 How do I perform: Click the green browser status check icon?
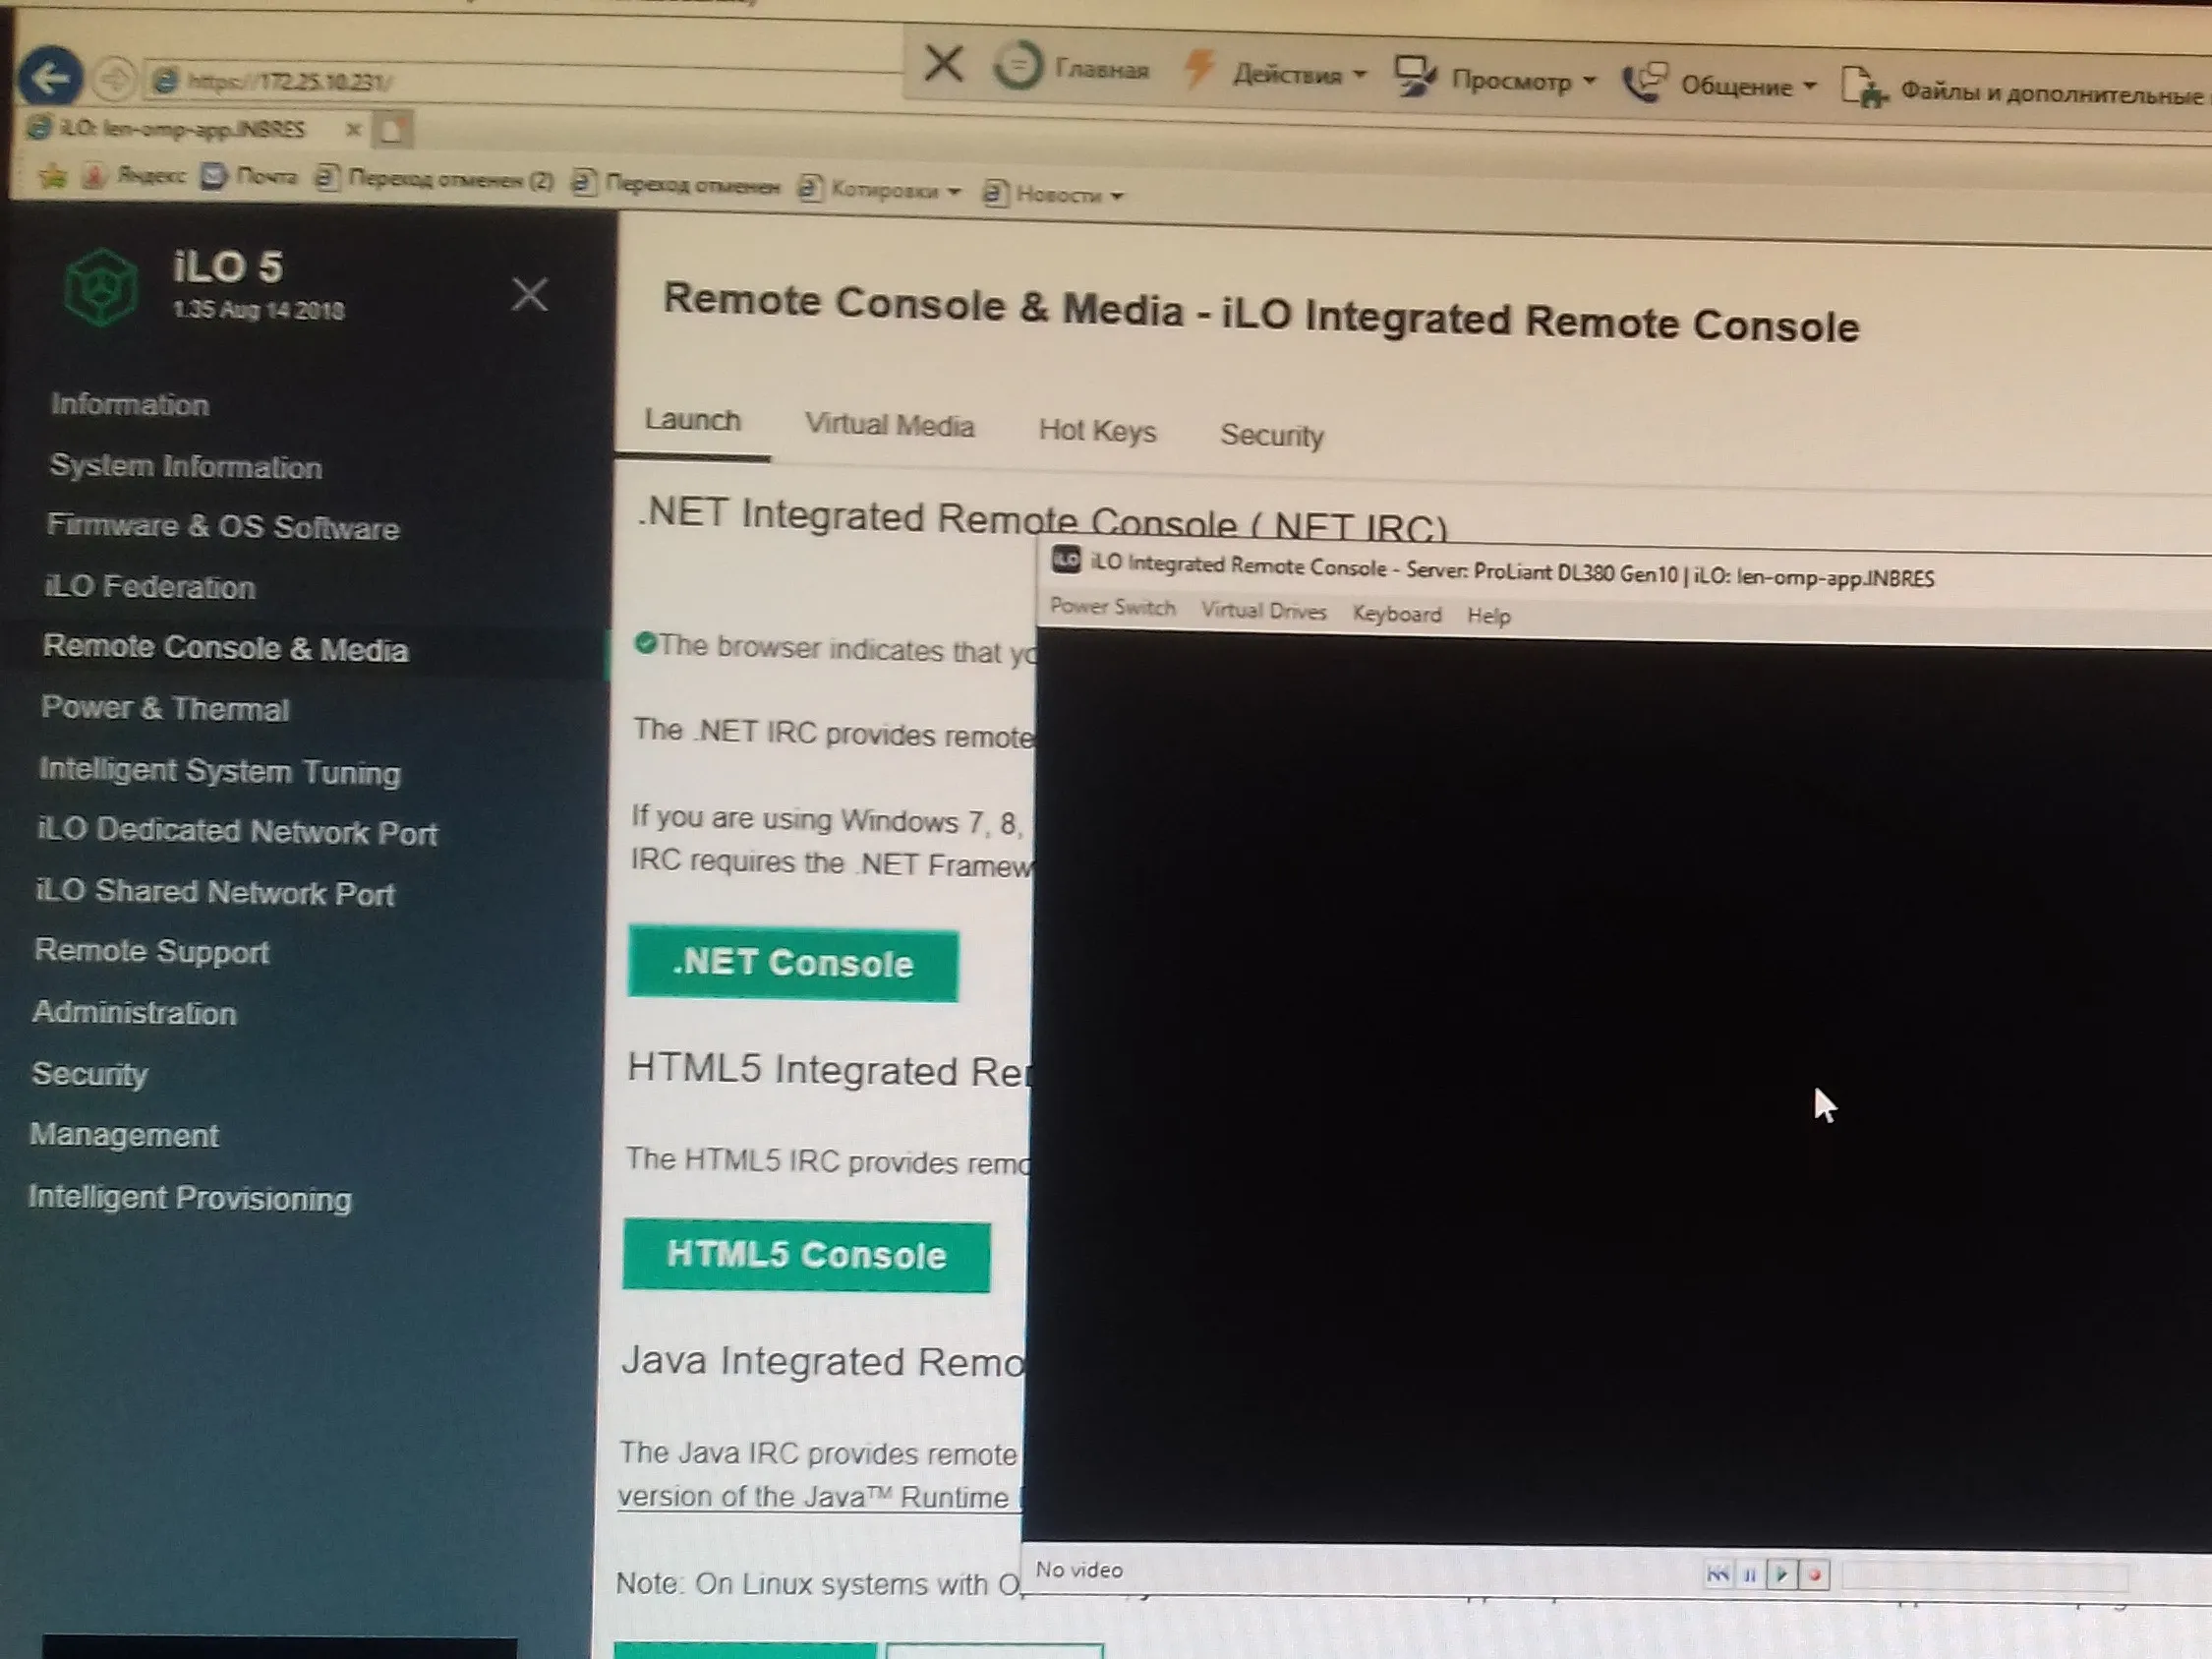click(x=645, y=643)
